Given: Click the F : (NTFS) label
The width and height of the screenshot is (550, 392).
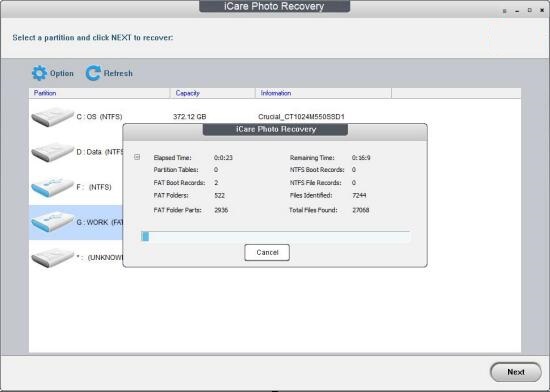Looking at the screenshot, I should pyautogui.click(x=94, y=187).
